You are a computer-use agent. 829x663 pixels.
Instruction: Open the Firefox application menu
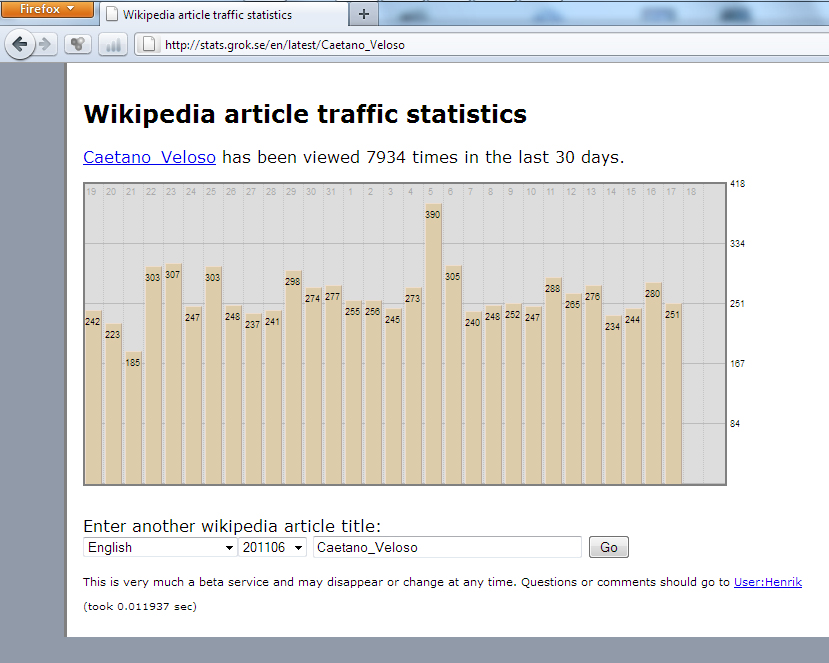47,9
